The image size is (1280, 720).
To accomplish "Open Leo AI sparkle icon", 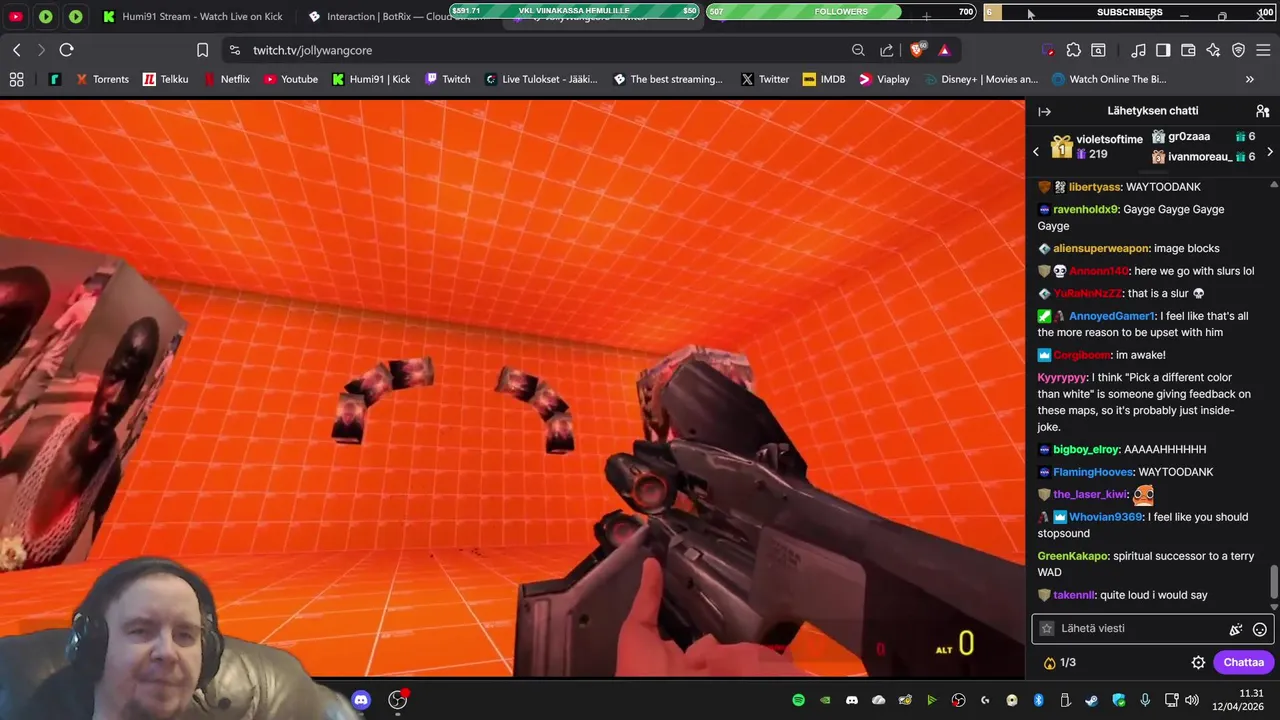I will click(1213, 50).
